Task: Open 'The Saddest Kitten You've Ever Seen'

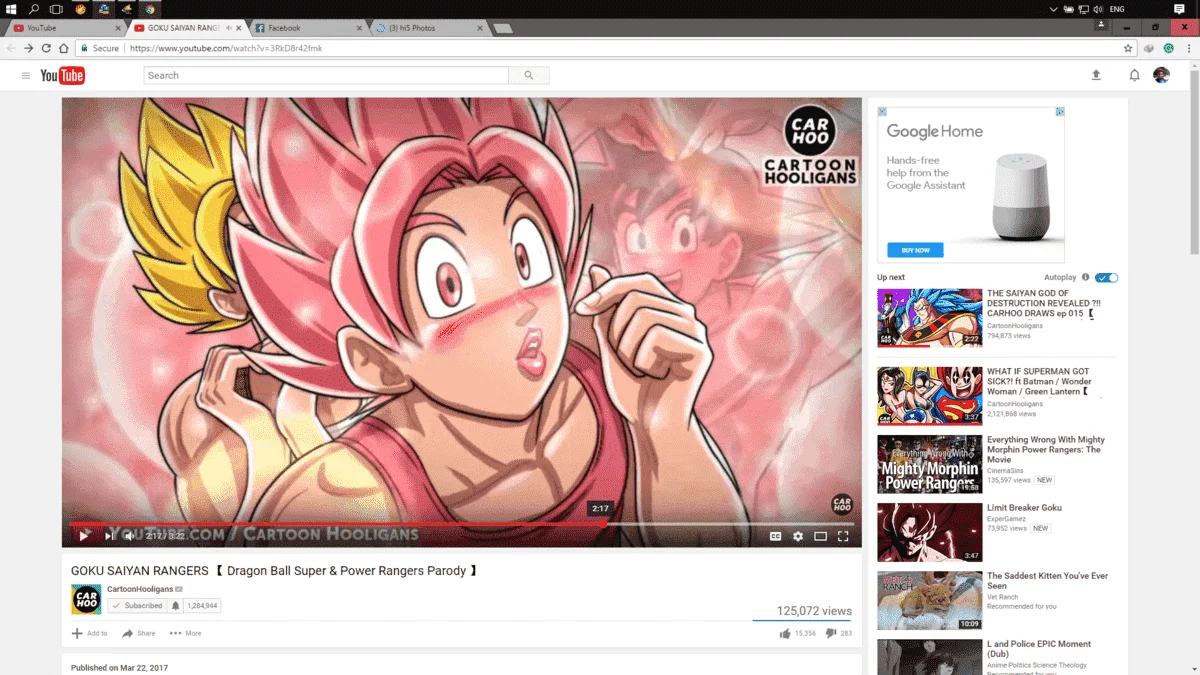Action: 1047,581
